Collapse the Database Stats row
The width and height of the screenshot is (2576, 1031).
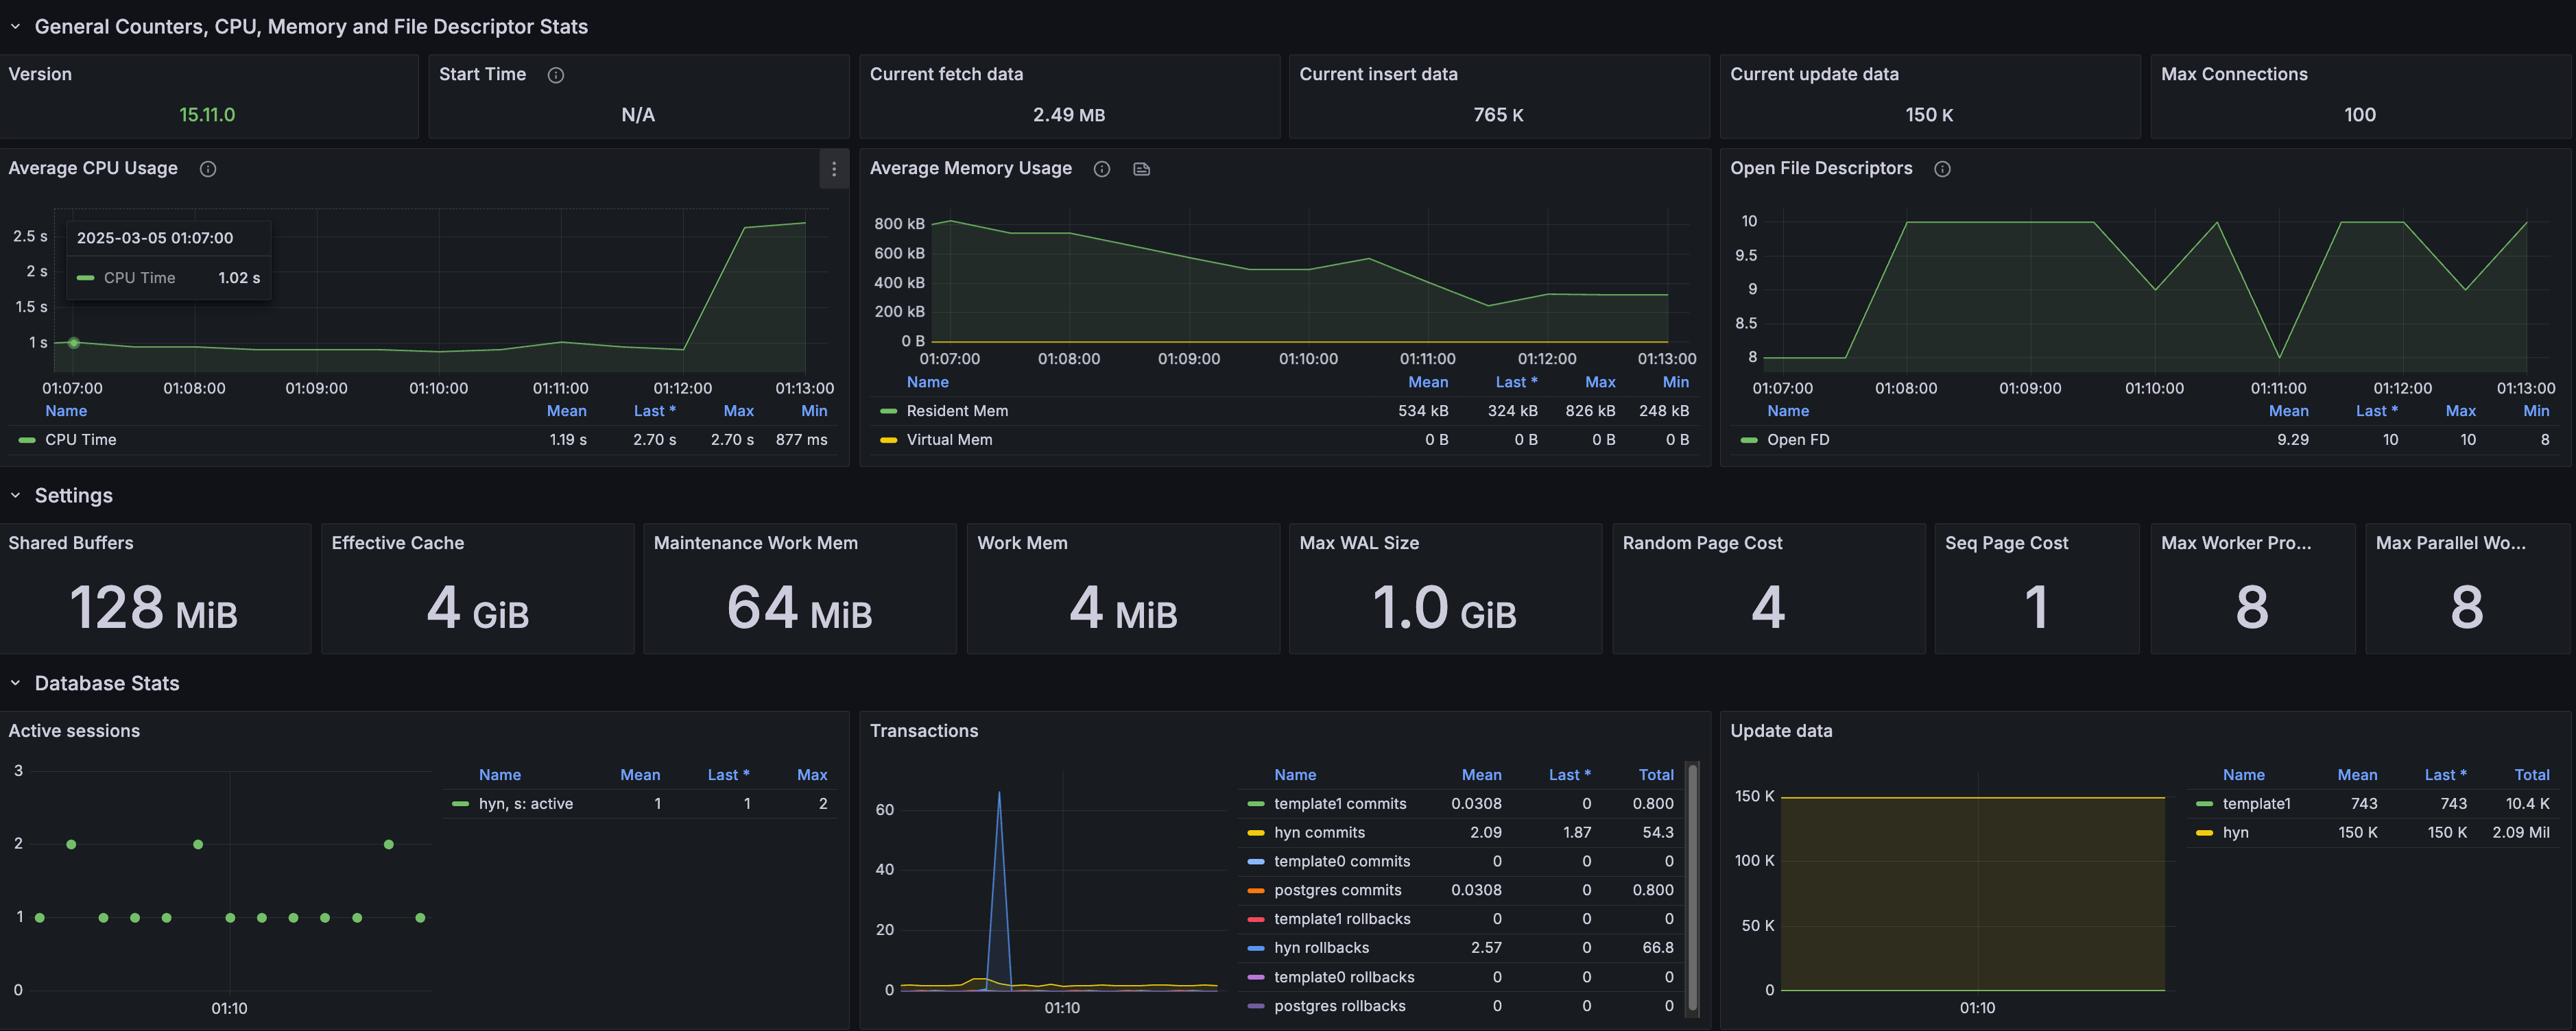click(15, 683)
